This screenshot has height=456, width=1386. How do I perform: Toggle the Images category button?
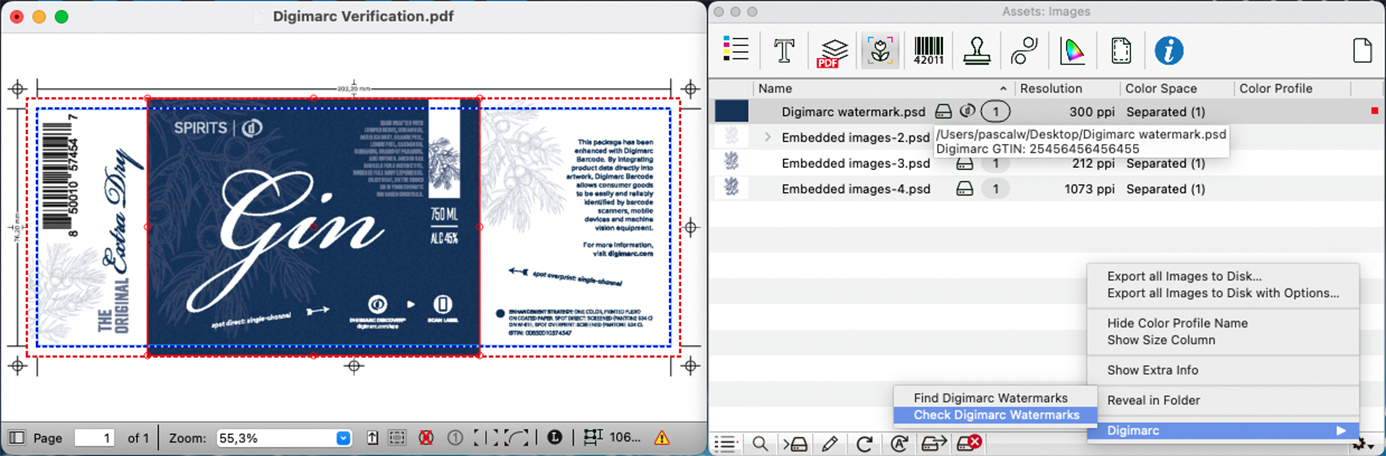coord(881,50)
